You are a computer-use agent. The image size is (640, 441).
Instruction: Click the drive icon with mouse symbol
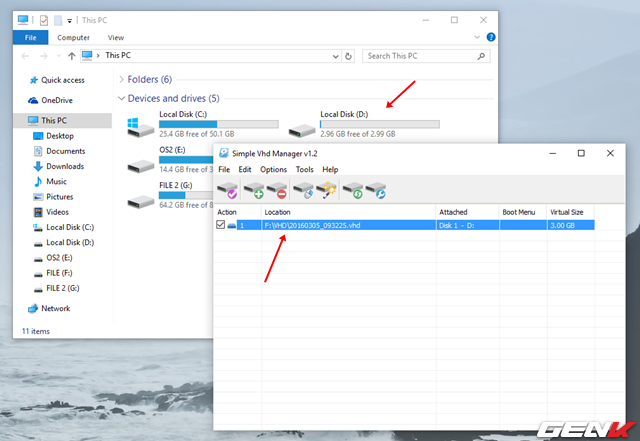[x=303, y=190]
